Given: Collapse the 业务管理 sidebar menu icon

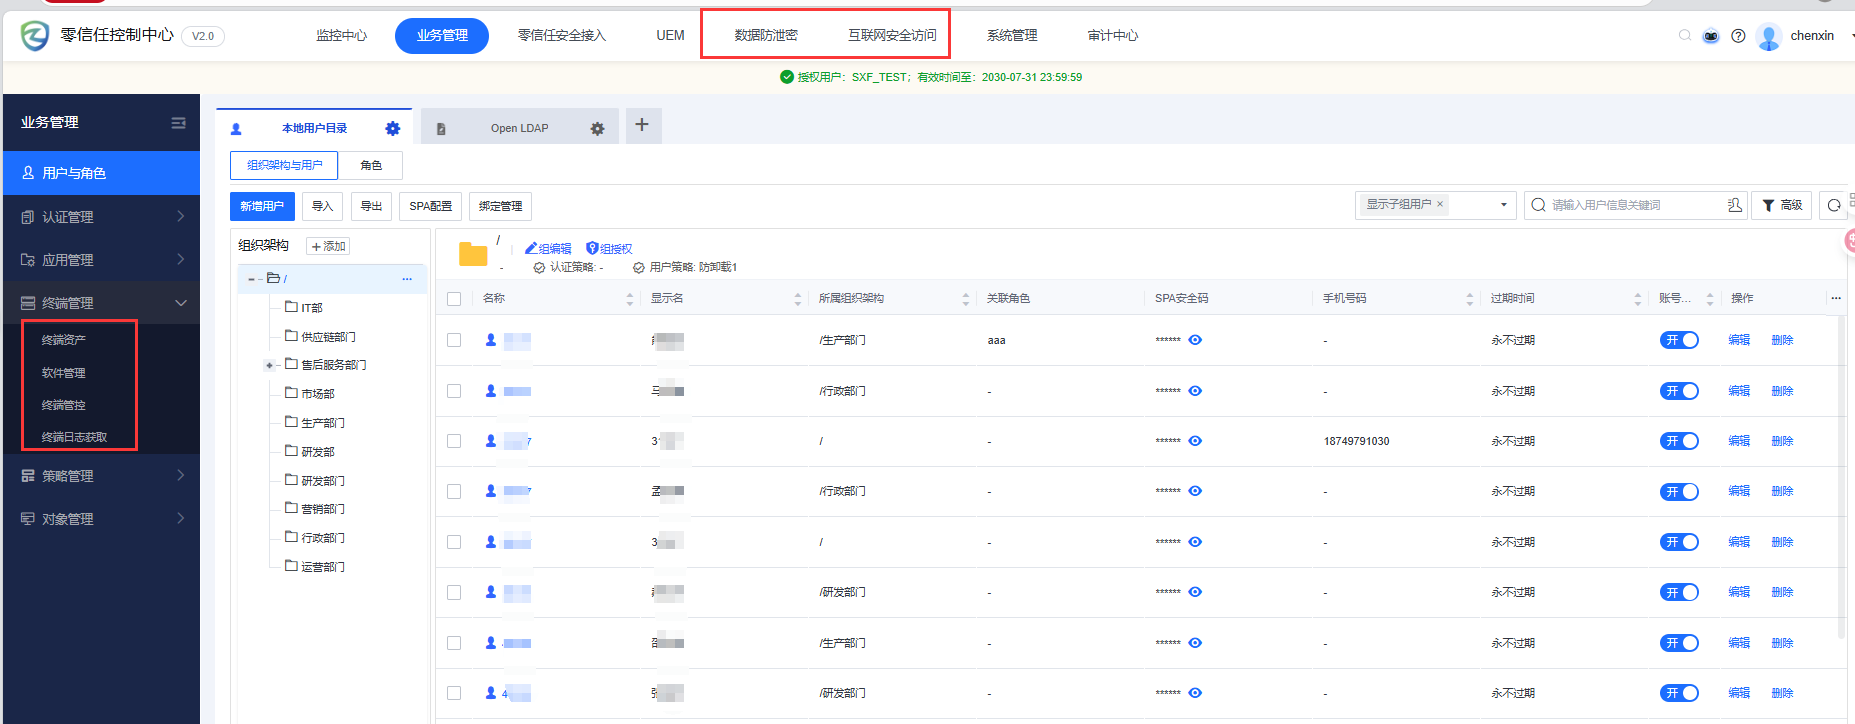Looking at the screenshot, I should tap(178, 123).
